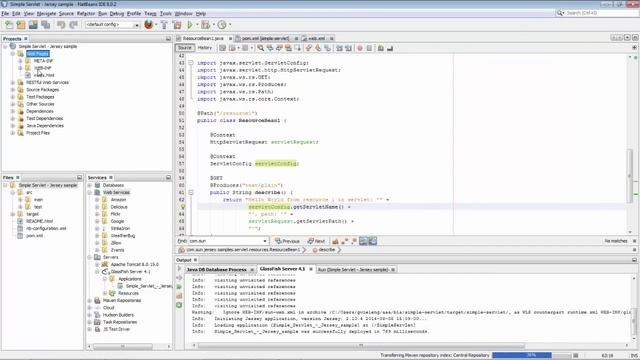The width and height of the screenshot is (640, 360).
Task: Minimize the Services panel
Action: [x=168, y=178]
